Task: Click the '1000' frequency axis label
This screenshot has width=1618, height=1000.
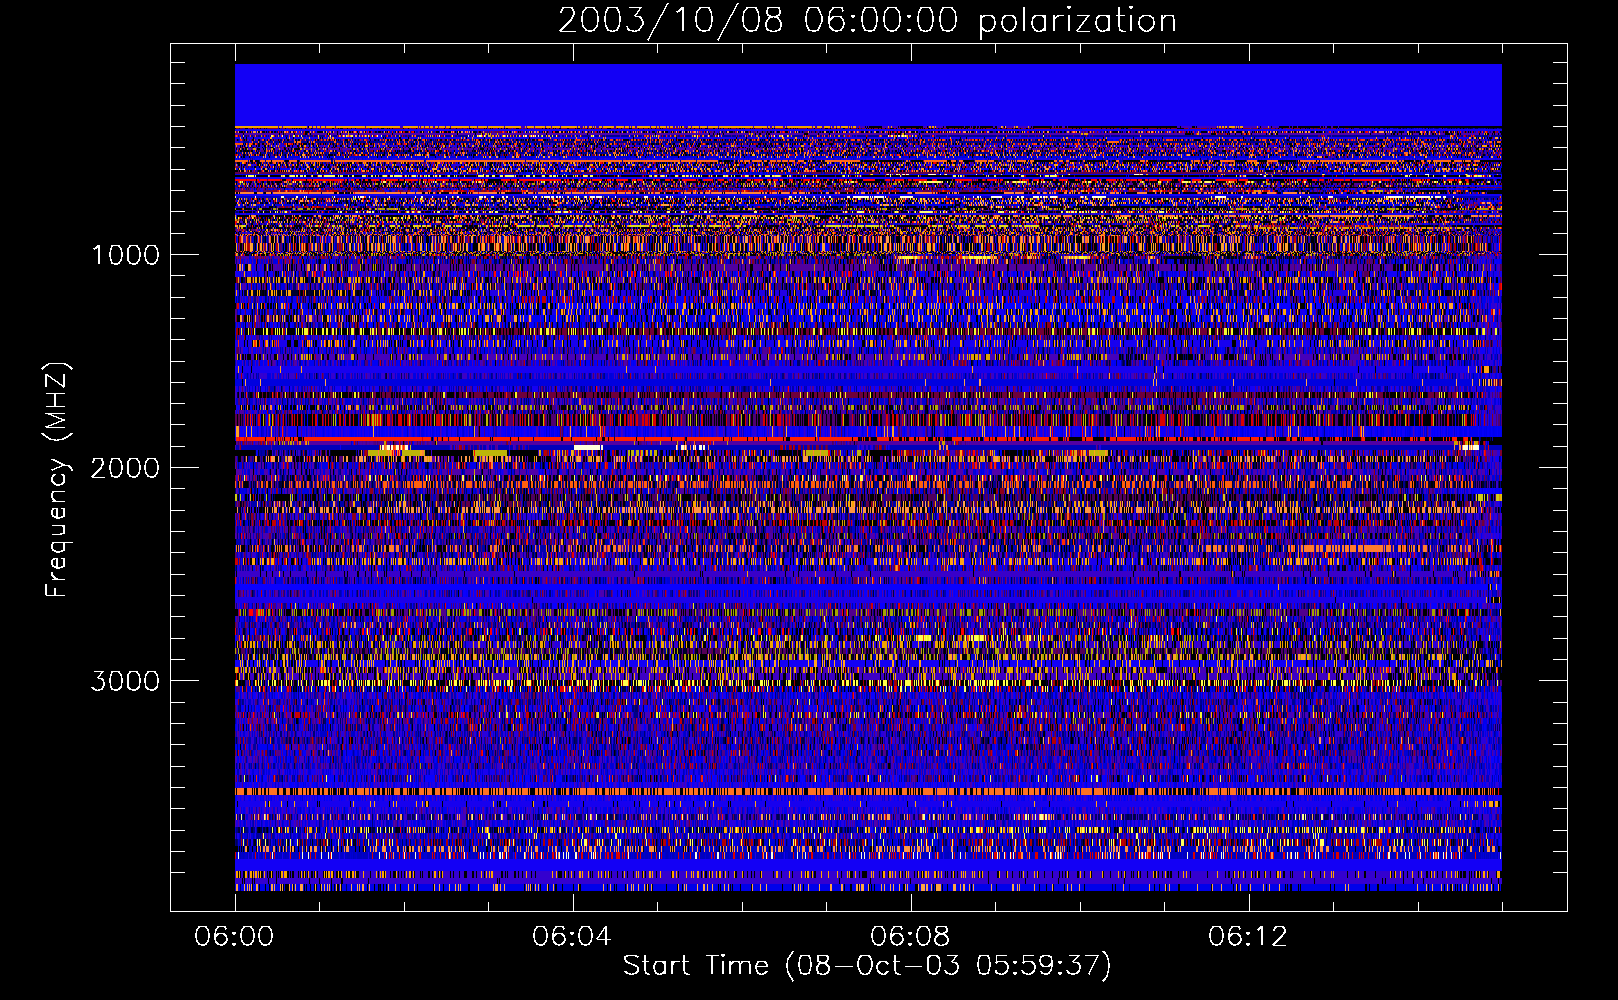Action: [x=125, y=255]
